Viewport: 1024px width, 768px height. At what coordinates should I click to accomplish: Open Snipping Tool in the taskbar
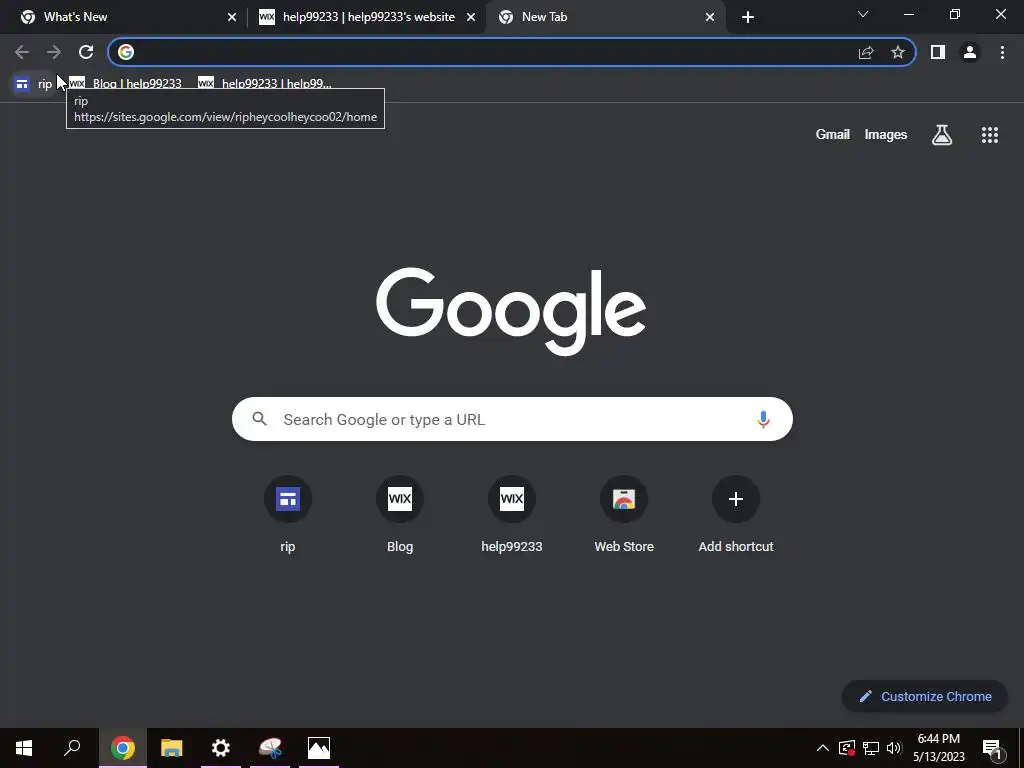[270, 748]
